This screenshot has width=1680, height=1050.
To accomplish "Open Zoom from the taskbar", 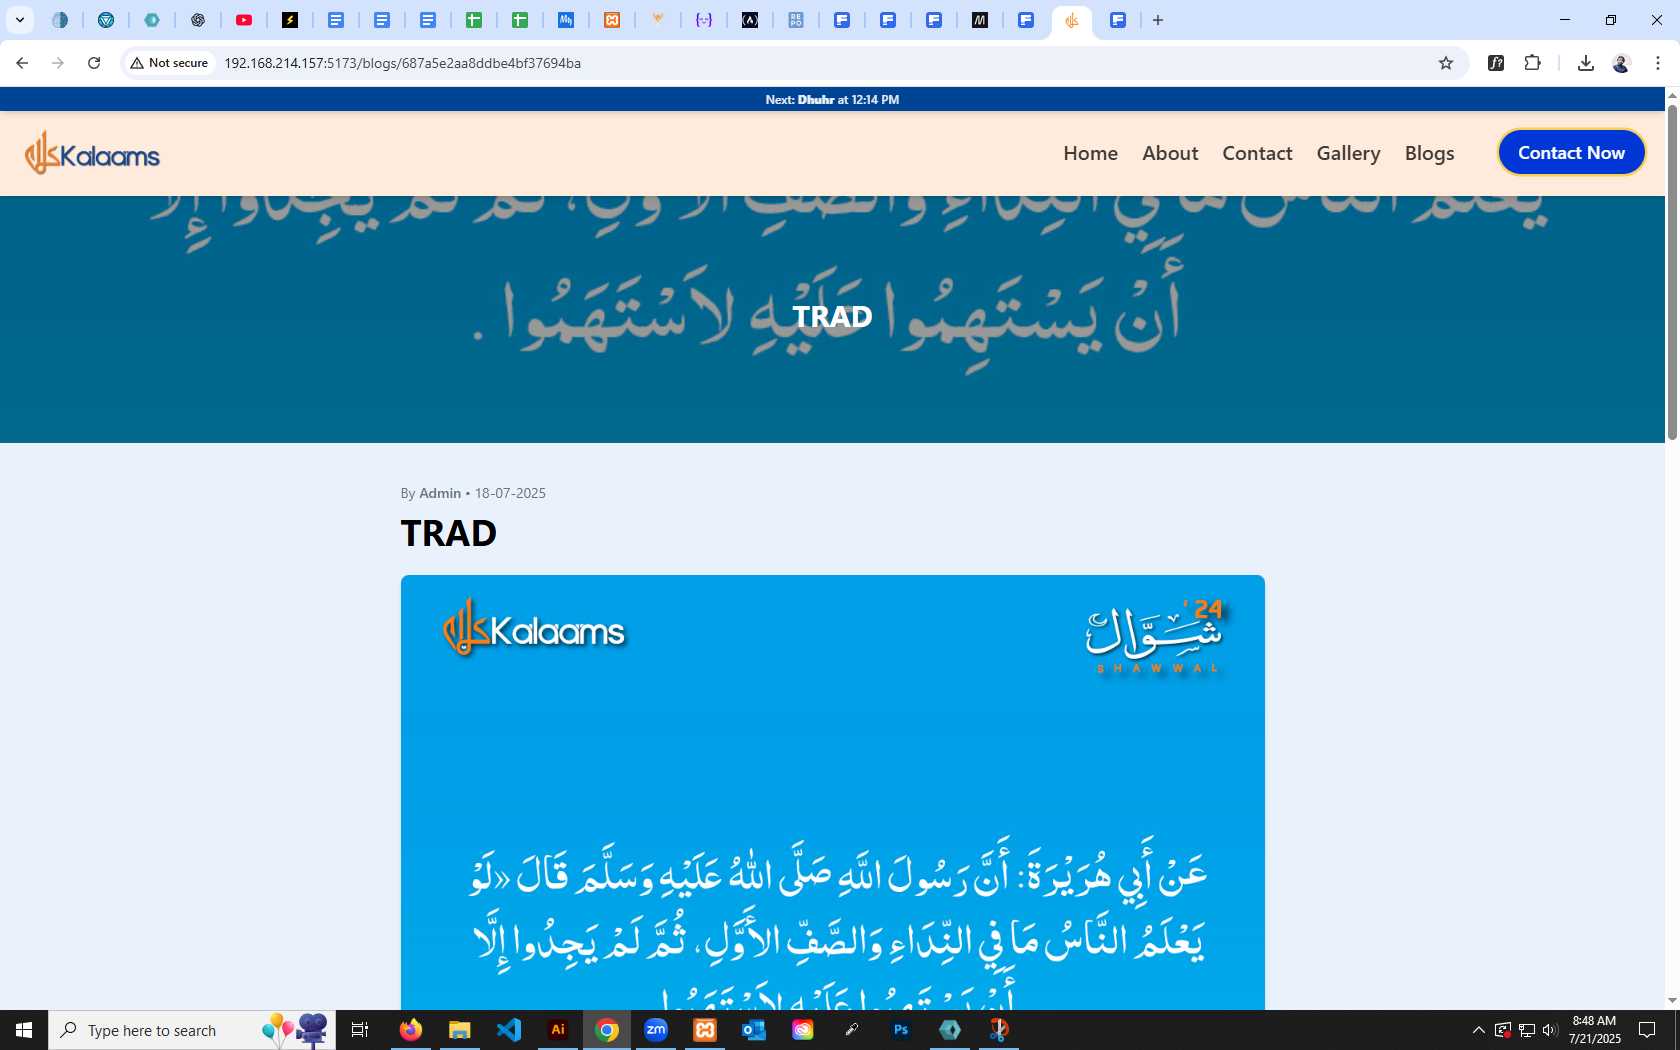I will pos(656,1030).
